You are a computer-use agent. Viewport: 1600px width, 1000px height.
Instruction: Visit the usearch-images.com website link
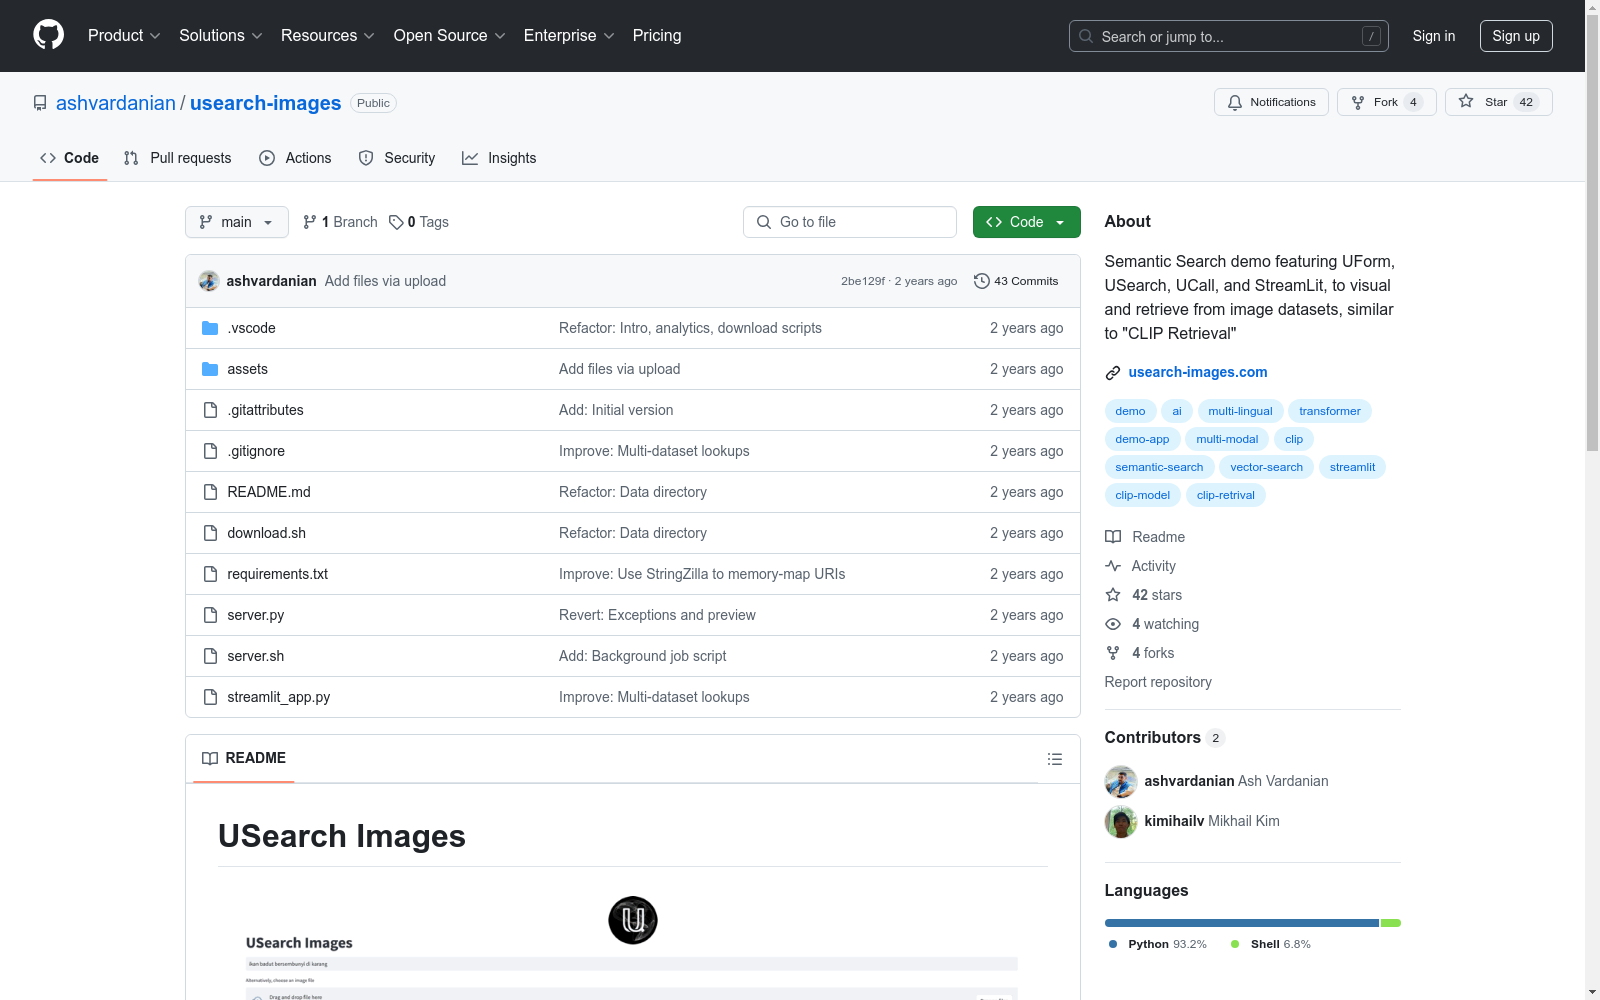pyautogui.click(x=1198, y=372)
